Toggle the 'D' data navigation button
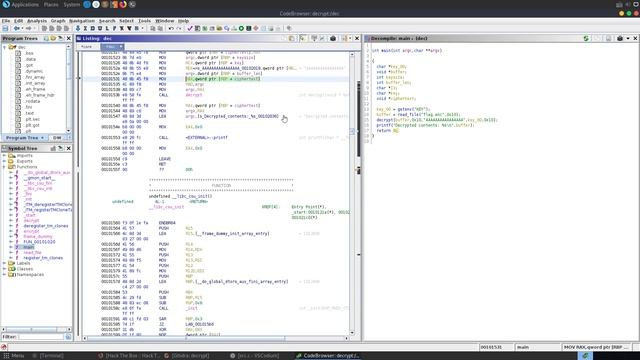 tap(92, 28)
